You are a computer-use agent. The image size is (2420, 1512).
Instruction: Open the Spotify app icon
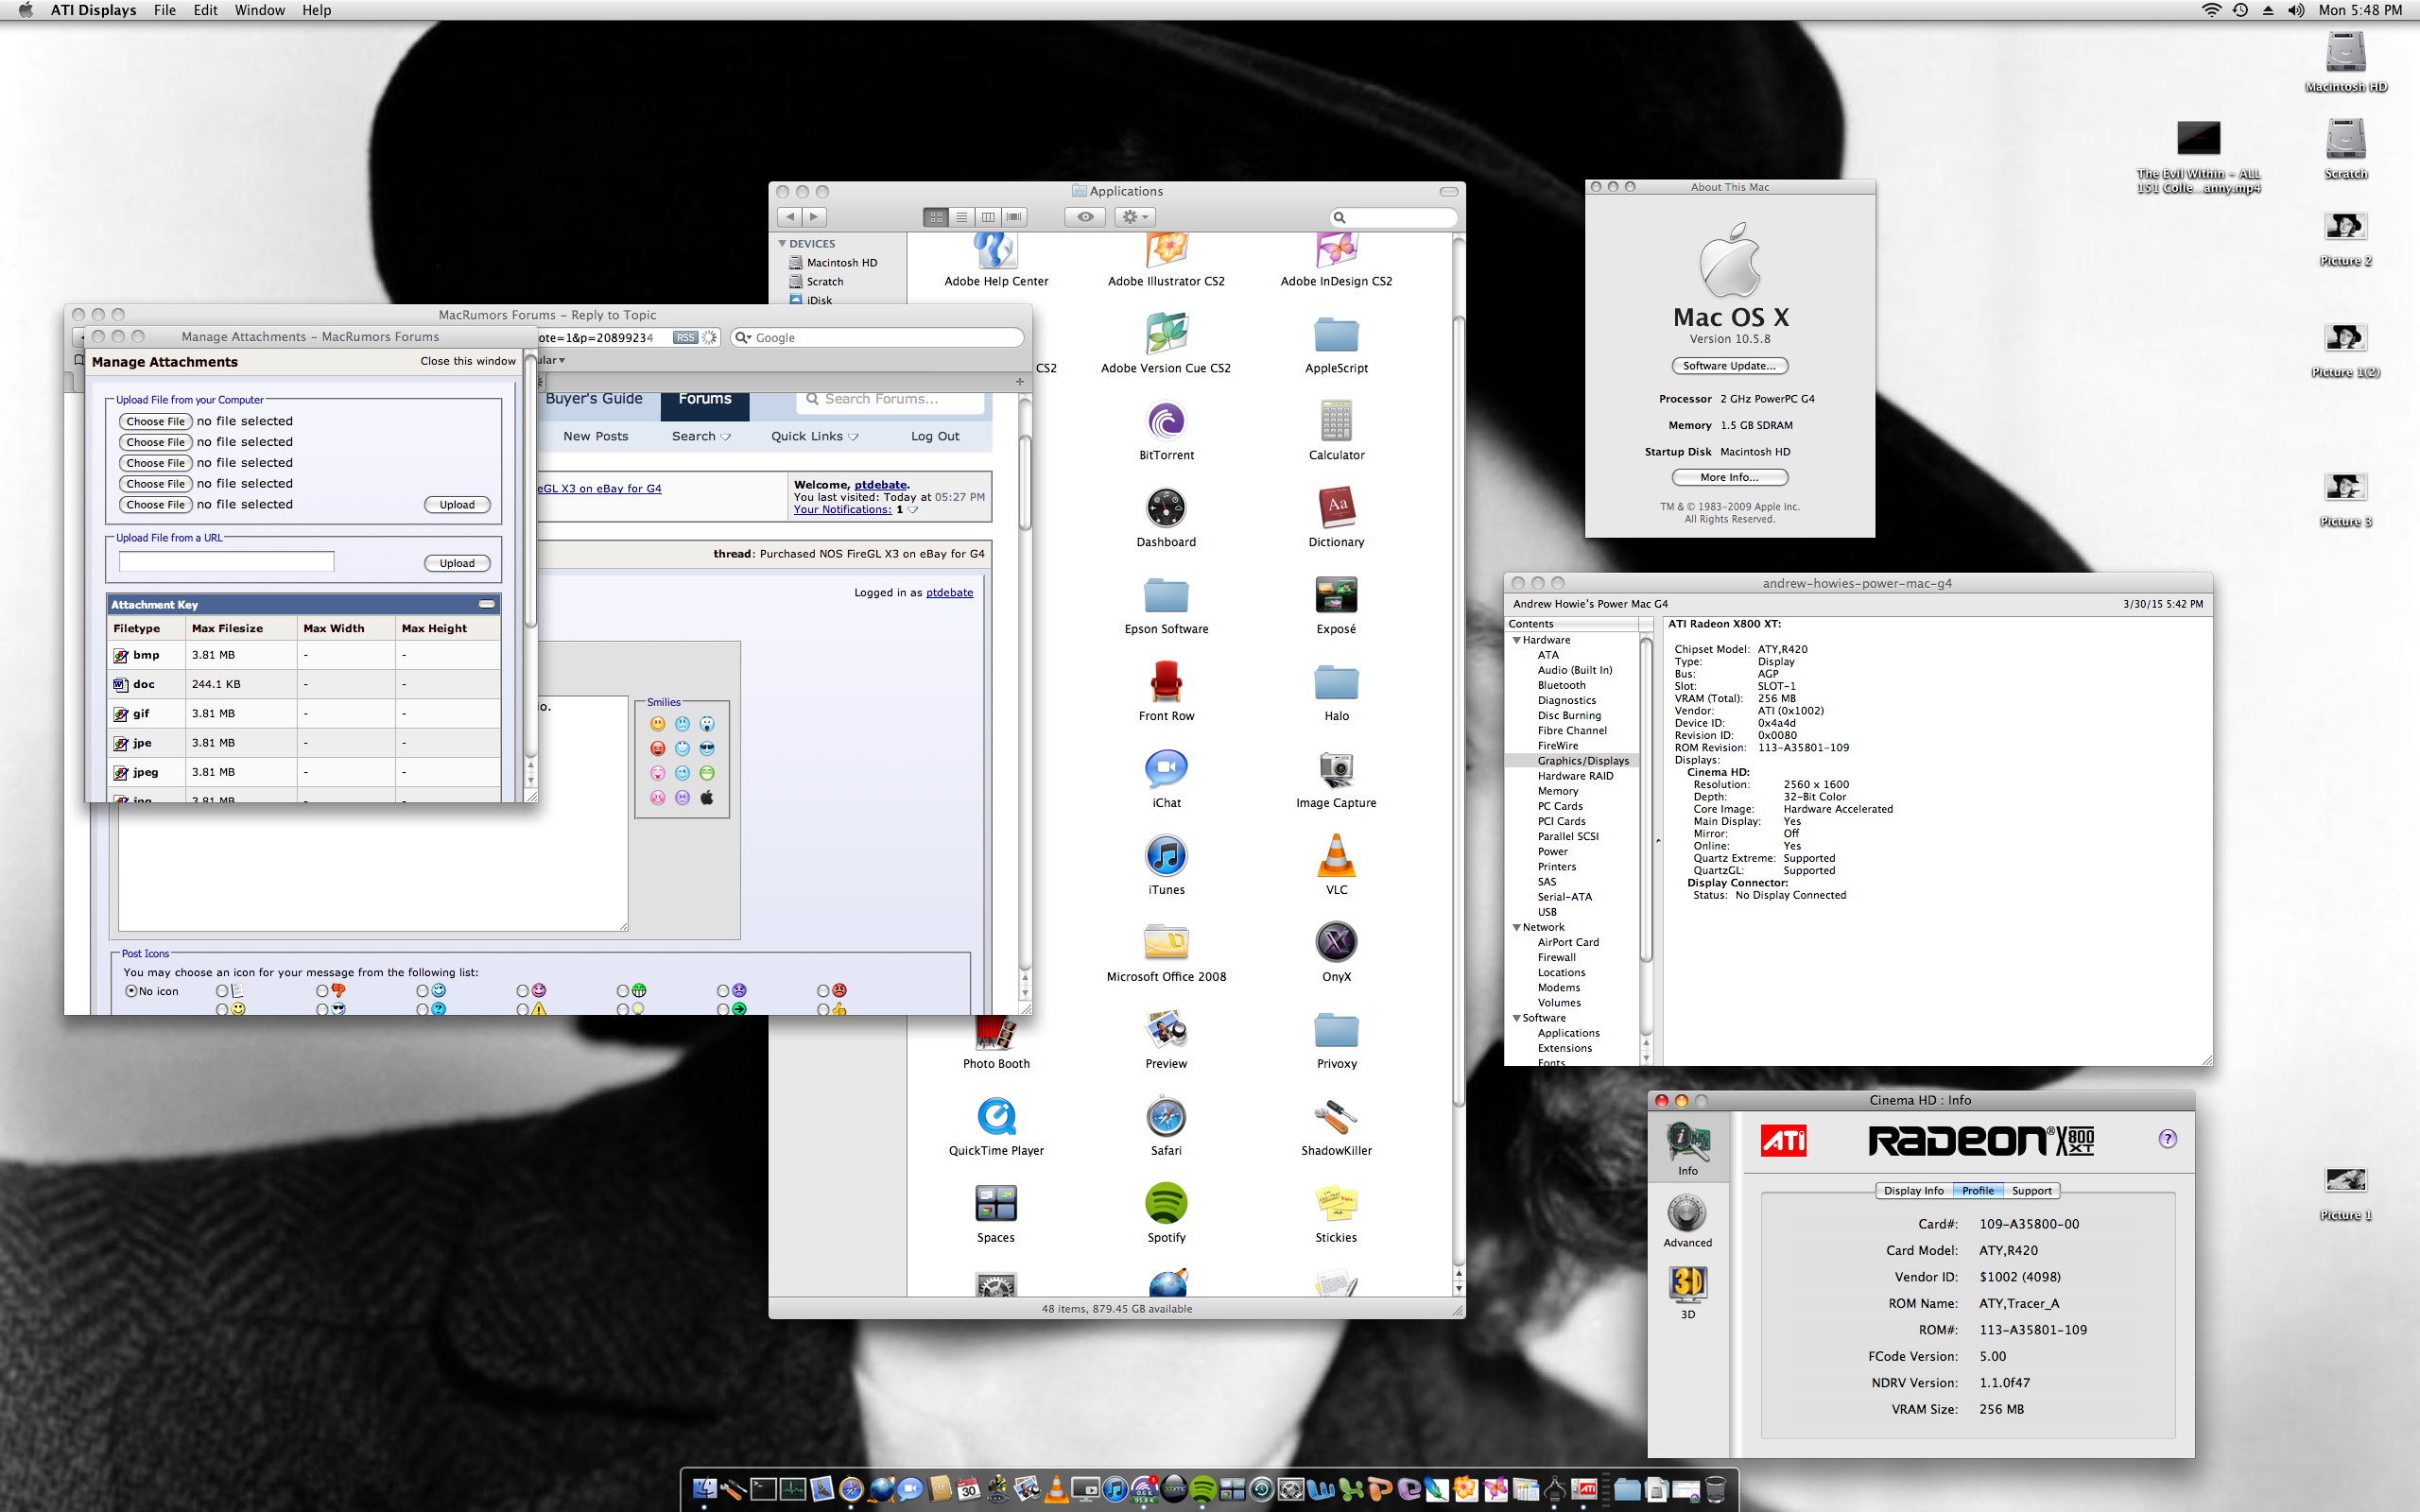point(1166,1205)
